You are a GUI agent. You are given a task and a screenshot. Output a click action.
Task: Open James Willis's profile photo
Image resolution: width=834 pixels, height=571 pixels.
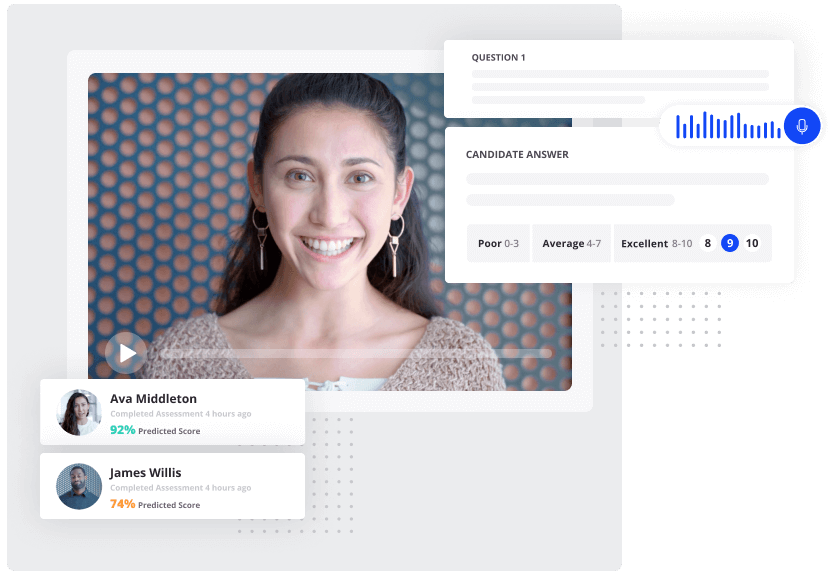tap(79, 486)
